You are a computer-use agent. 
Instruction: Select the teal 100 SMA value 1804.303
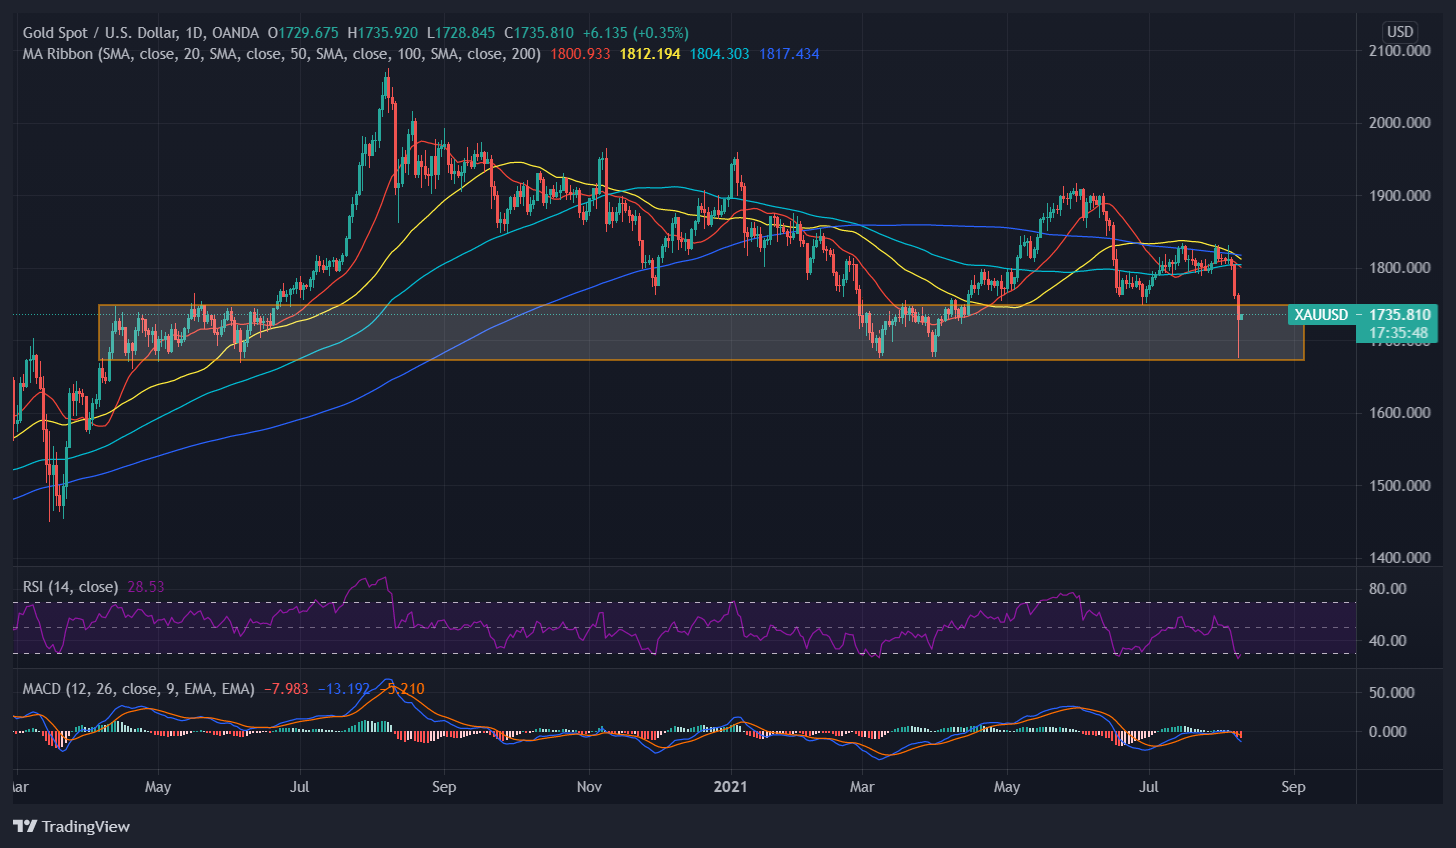click(719, 54)
